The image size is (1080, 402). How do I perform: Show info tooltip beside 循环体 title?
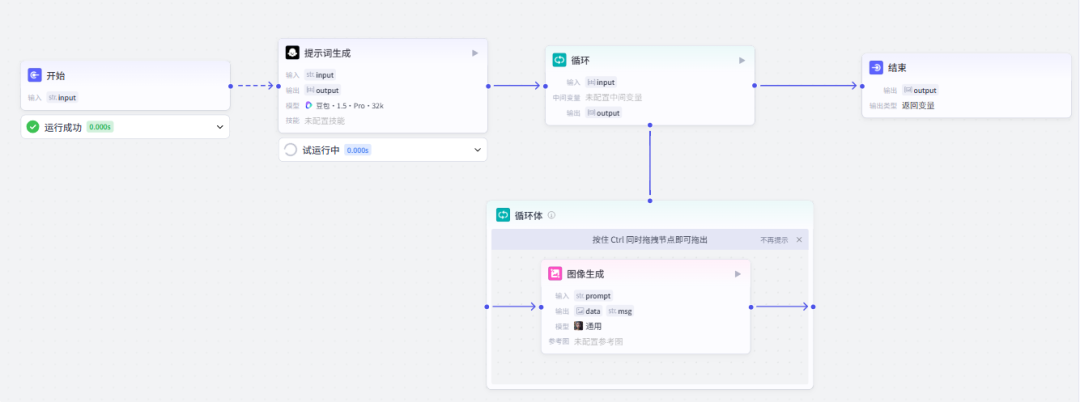[x=551, y=215]
